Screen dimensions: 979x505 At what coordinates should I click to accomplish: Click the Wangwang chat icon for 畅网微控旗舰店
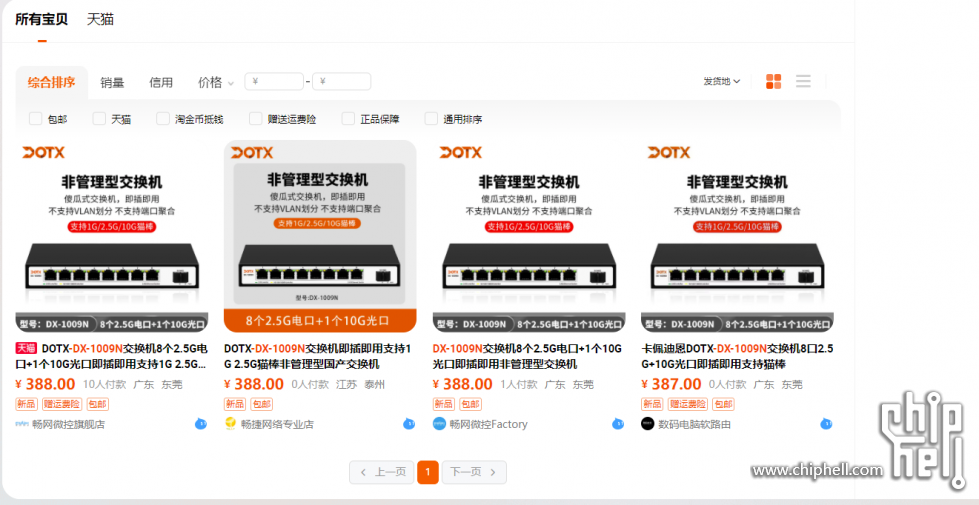201,424
